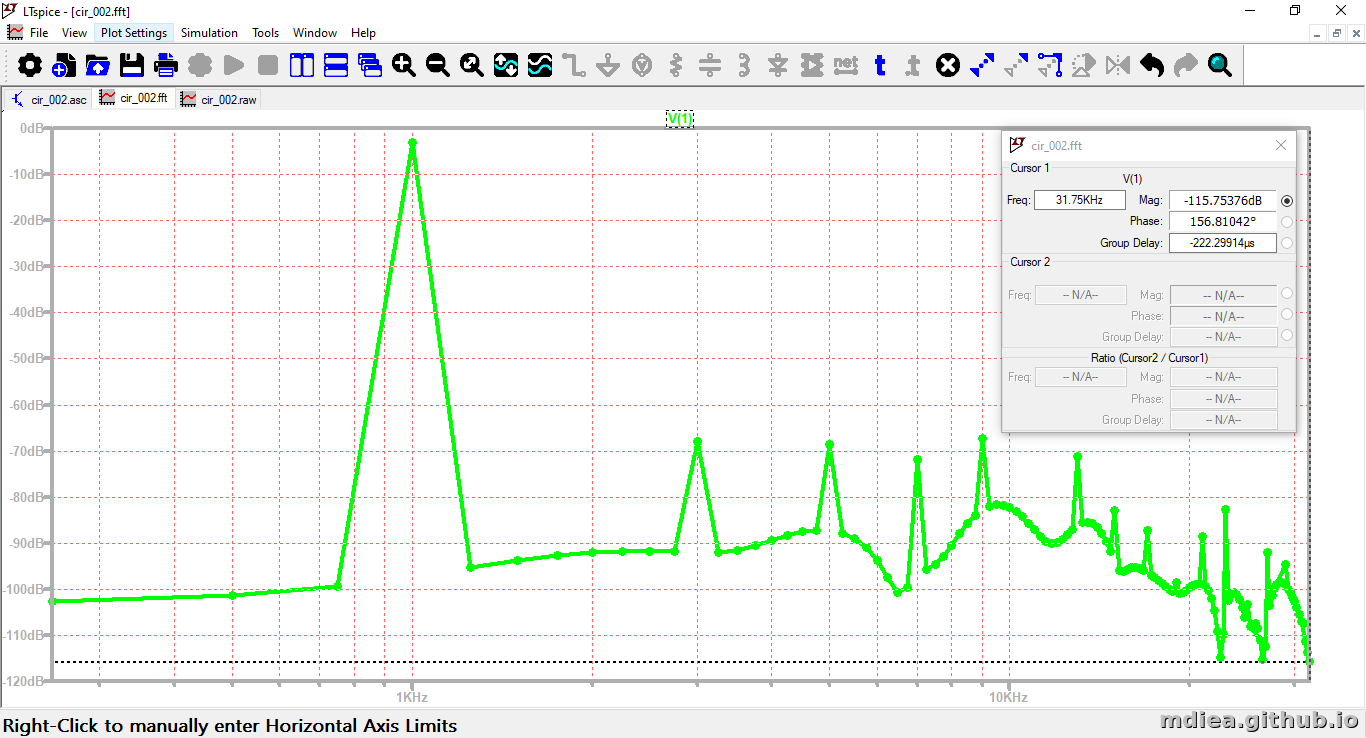Open the Window menu
Image resolution: width=1366 pixels, height=738 pixels.
315,33
